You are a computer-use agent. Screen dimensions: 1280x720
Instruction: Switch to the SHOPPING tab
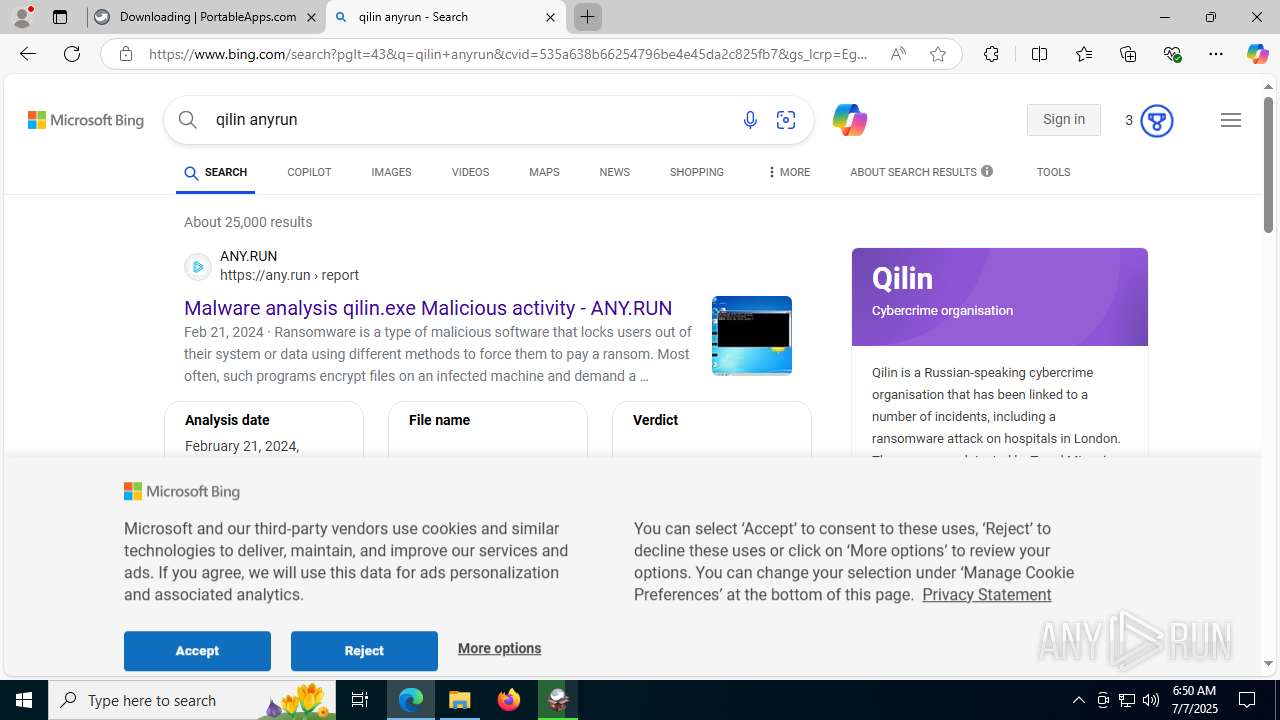pos(697,172)
